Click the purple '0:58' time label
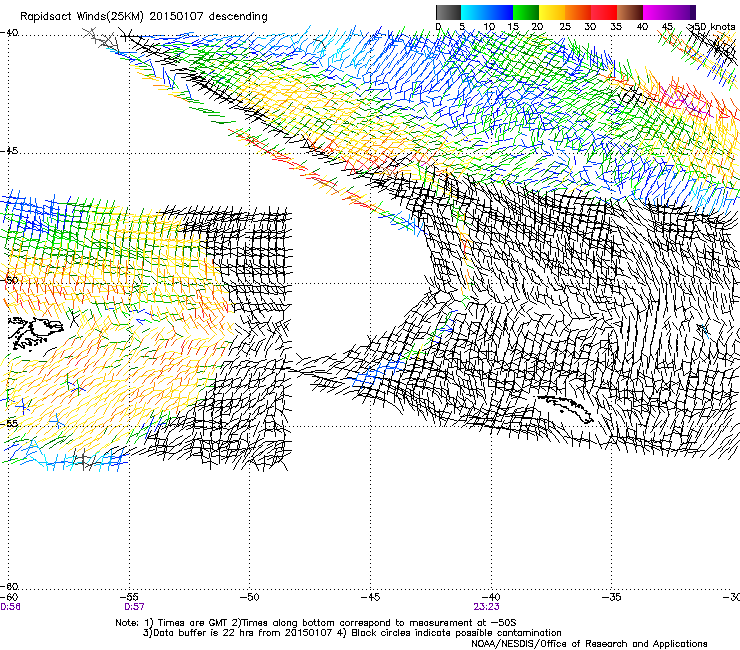Screen dimensions: 740x650 [x=10, y=607]
